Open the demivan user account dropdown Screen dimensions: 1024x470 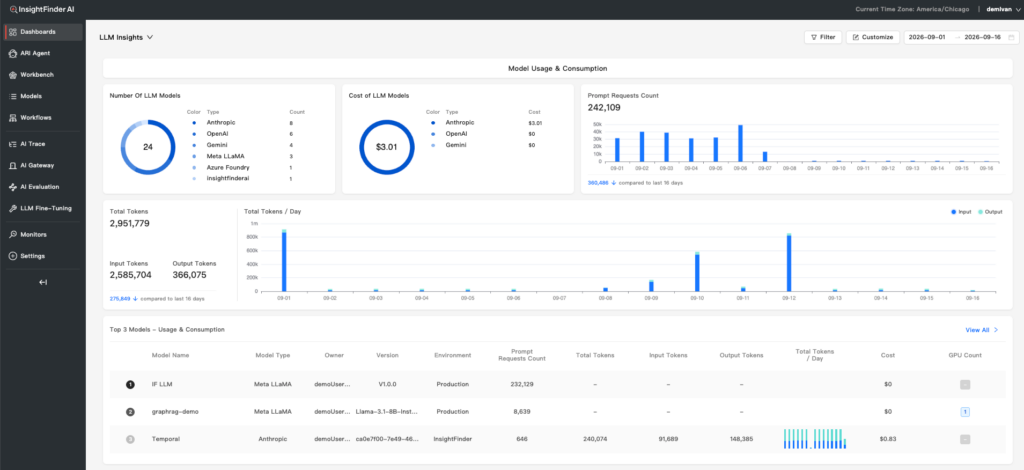1002,9
